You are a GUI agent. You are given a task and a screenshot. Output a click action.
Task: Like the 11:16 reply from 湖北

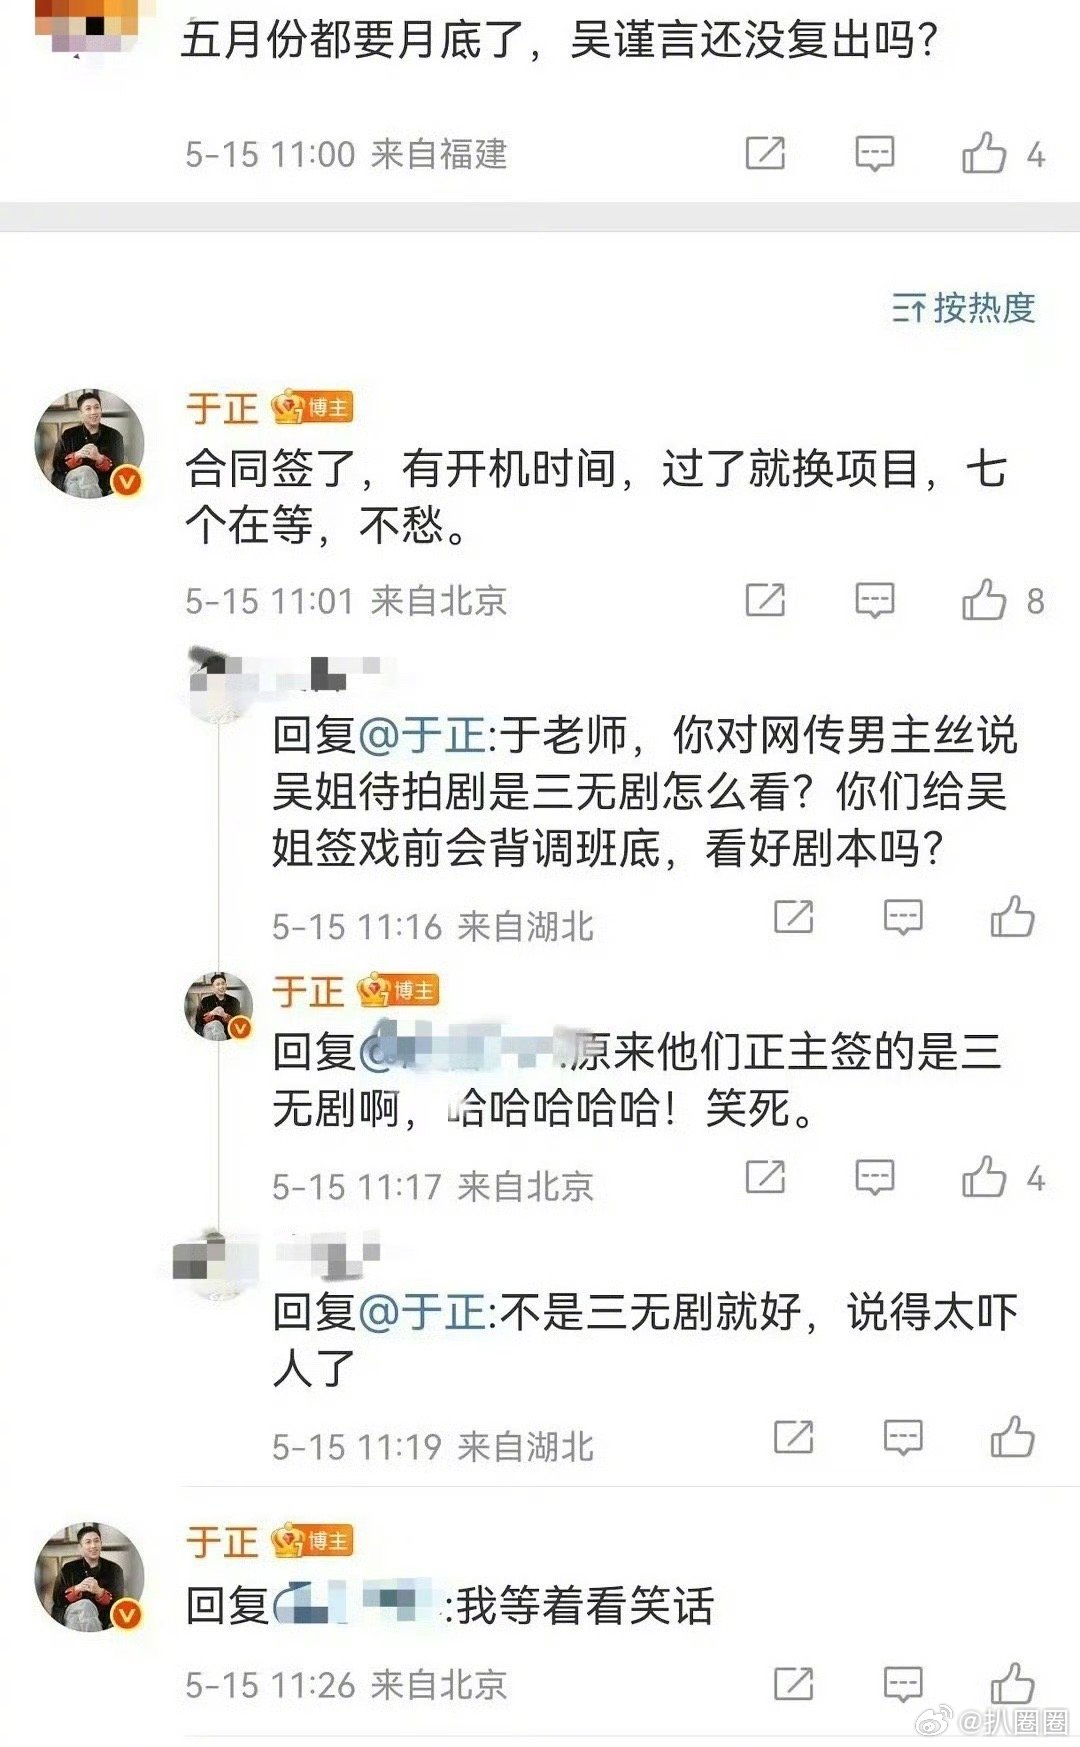pyautogui.click(x=1012, y=916)
